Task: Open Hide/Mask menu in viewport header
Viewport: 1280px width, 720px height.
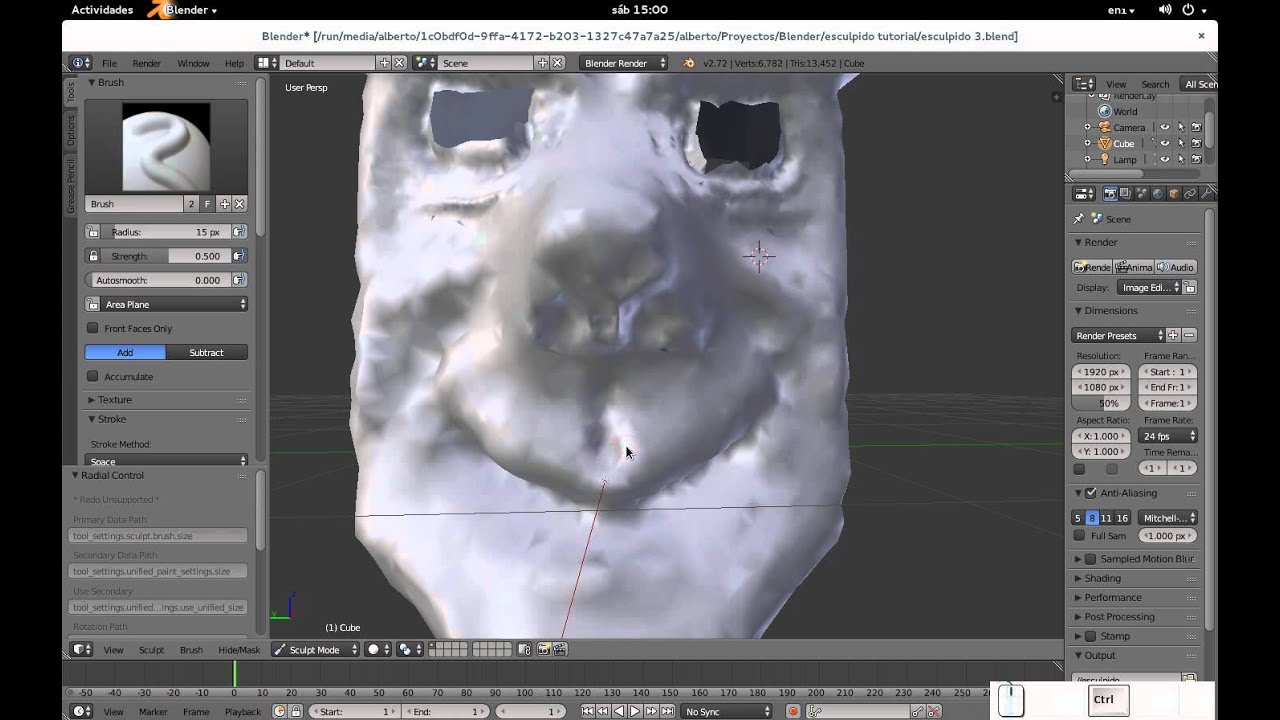Action: (x=239, y=650)
